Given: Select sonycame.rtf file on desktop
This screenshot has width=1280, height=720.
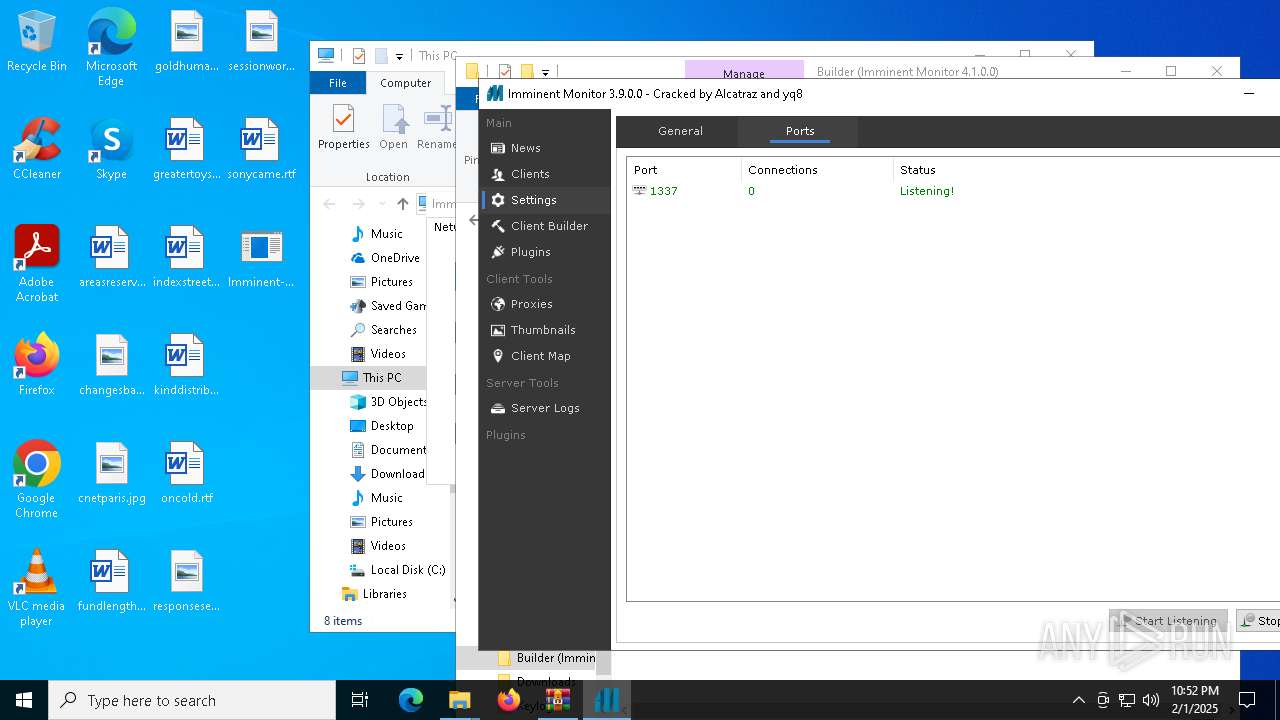Looking at the screenshot, I should [x=261, y=149].
